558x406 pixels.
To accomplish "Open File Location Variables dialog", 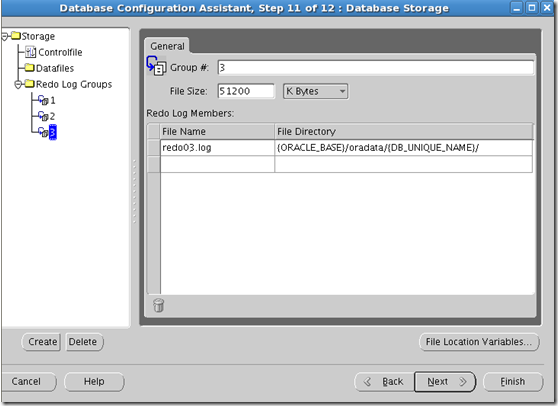I will (x=479, y=342).
